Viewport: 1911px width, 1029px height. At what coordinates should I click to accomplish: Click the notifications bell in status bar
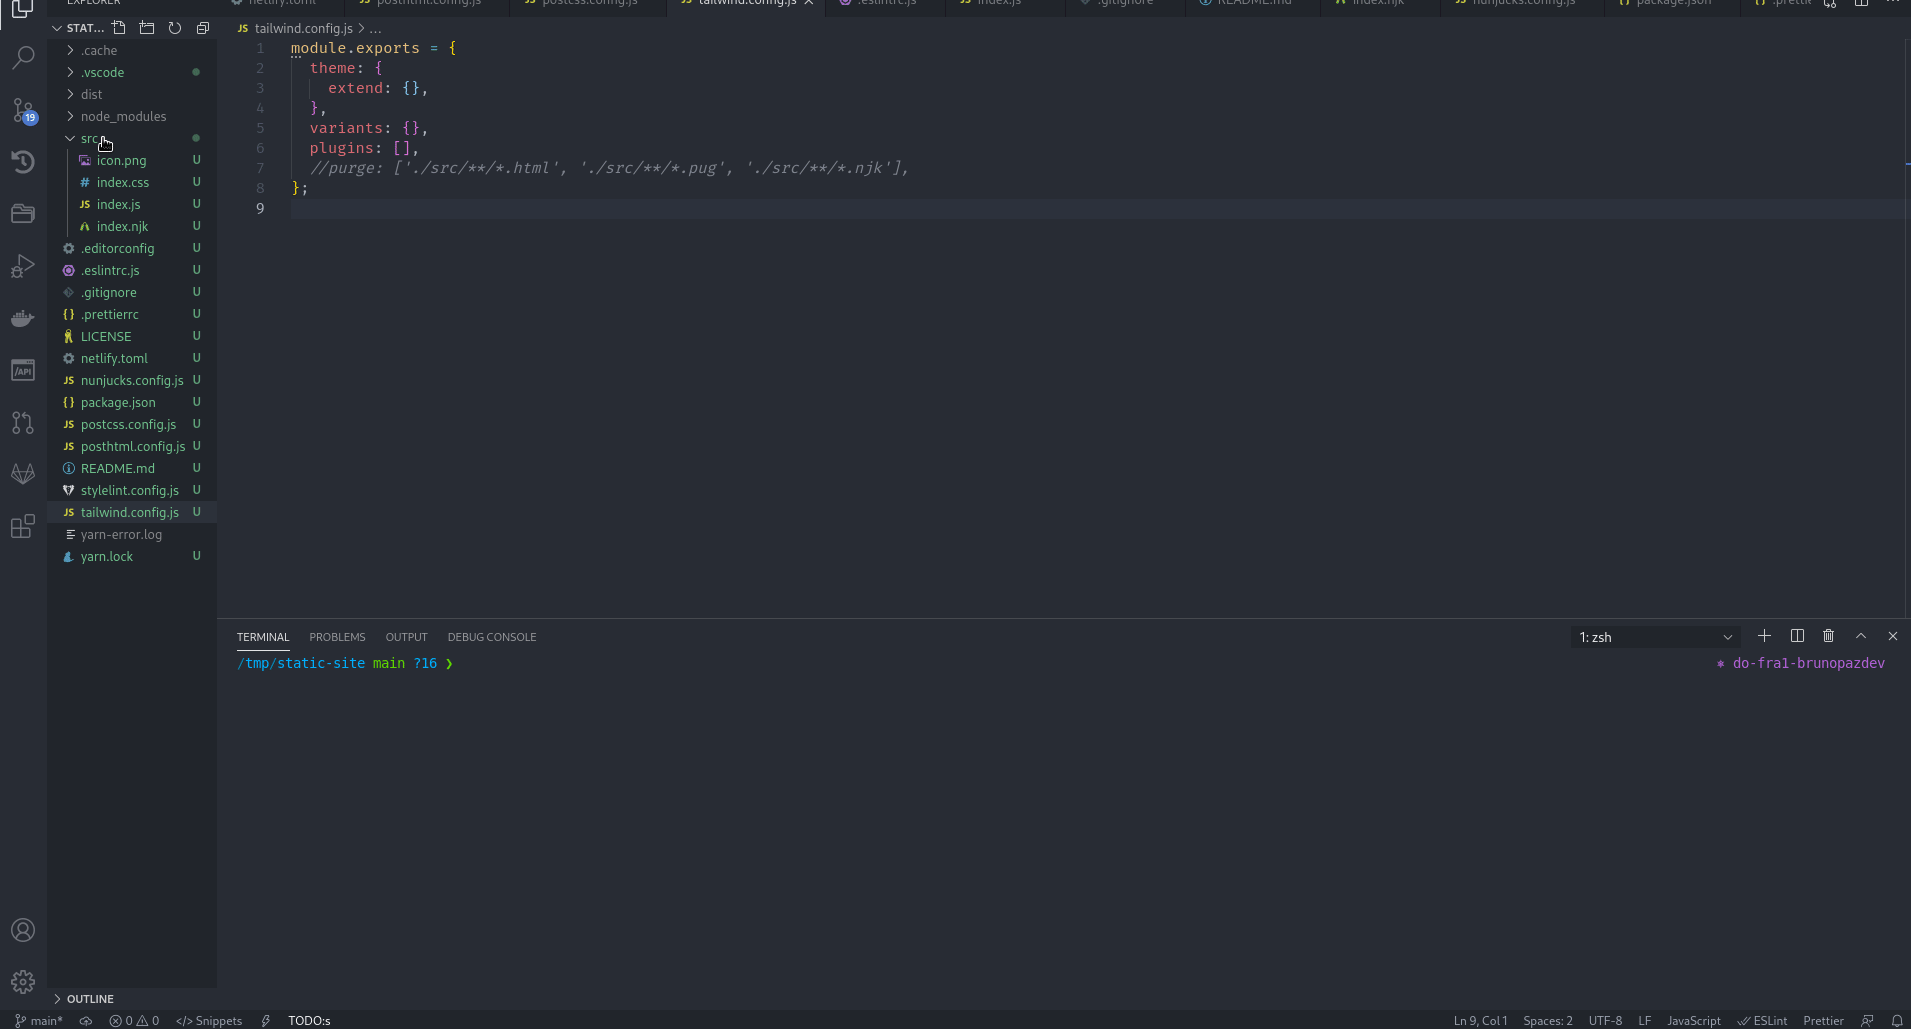(x=1895, y=1020)
